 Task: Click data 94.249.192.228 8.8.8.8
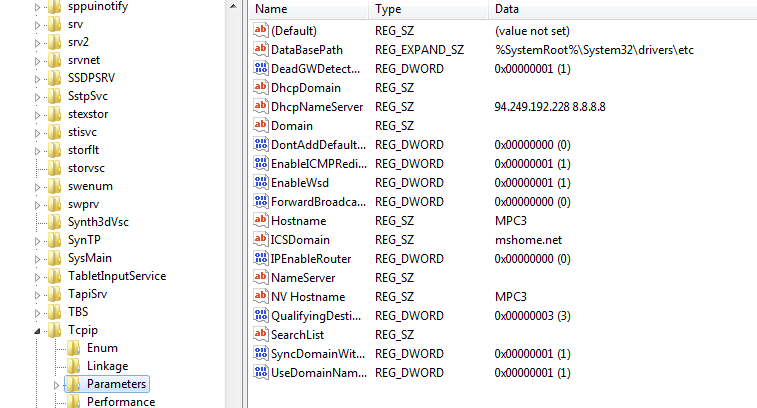pyautogui.click(x=550, y=107)
